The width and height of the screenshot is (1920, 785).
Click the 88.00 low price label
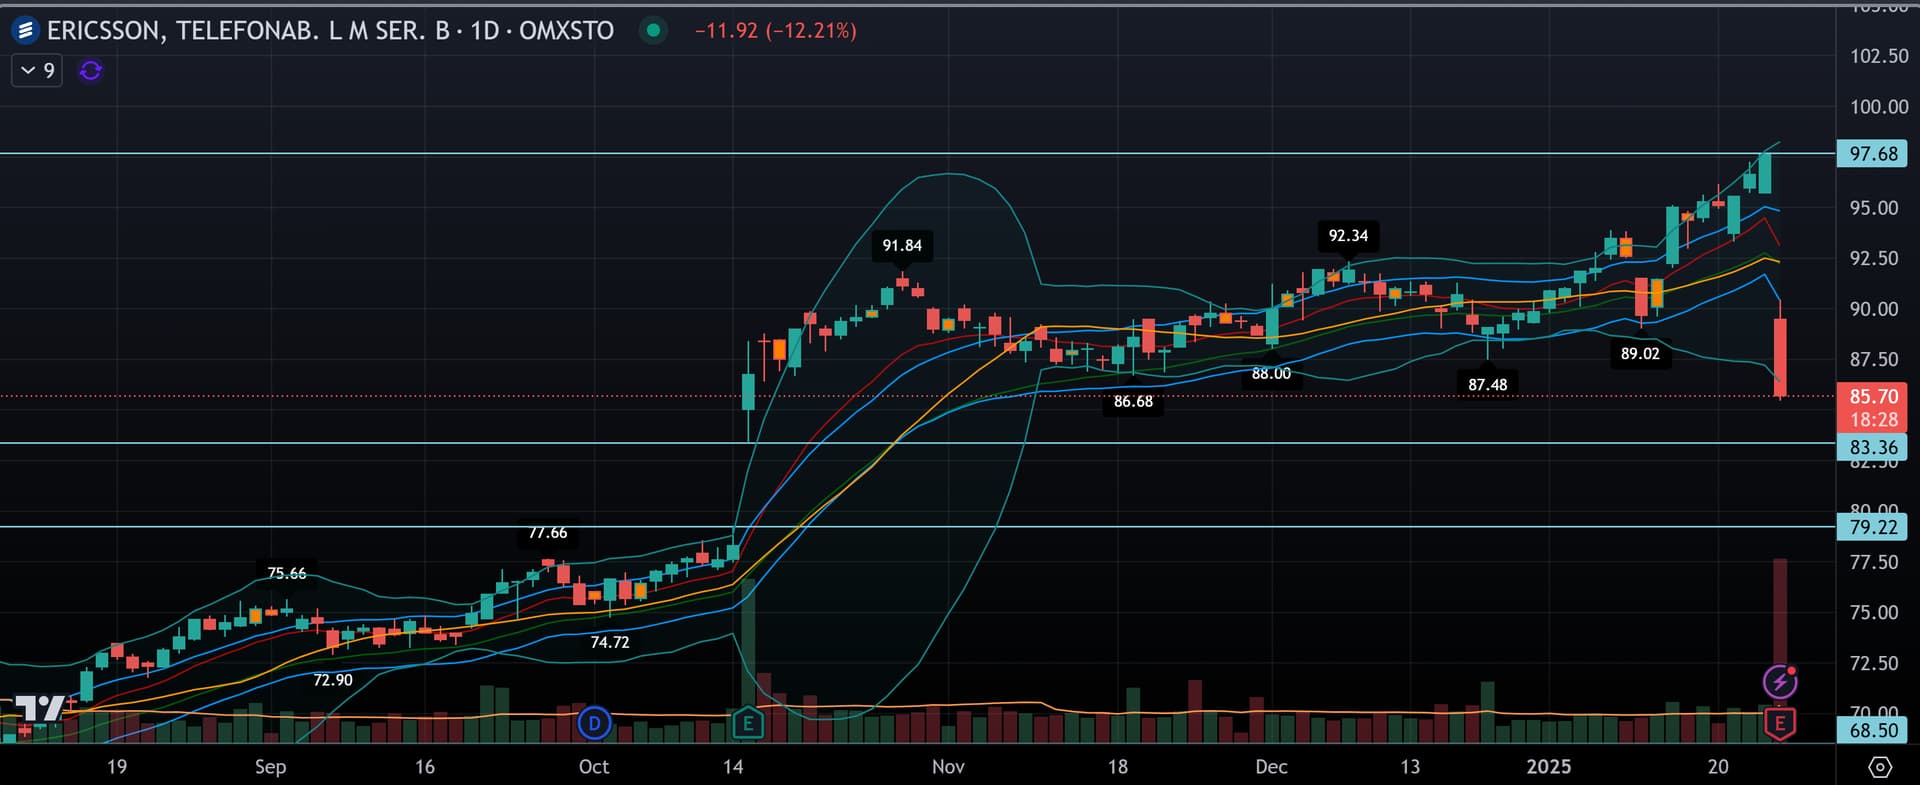(1271, 374)
